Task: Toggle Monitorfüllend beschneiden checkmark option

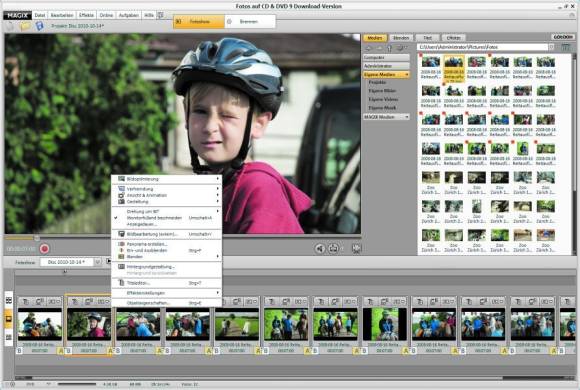Action: click(166, 218)
